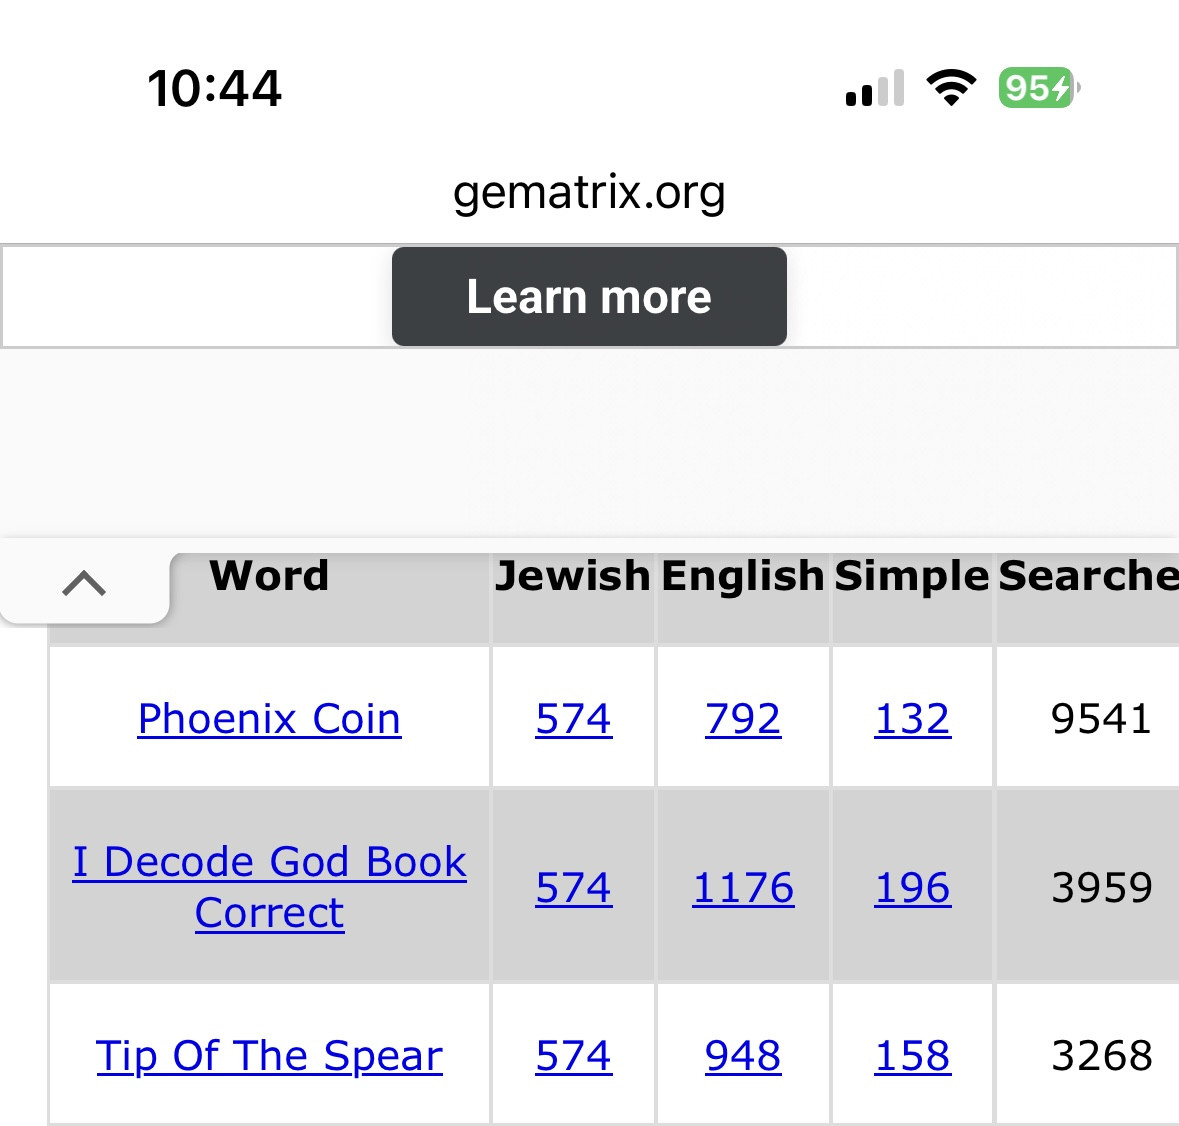Open the I Decode God Book Correct link
Viewport: 1179px width, 1126px height.
point(269,887)
